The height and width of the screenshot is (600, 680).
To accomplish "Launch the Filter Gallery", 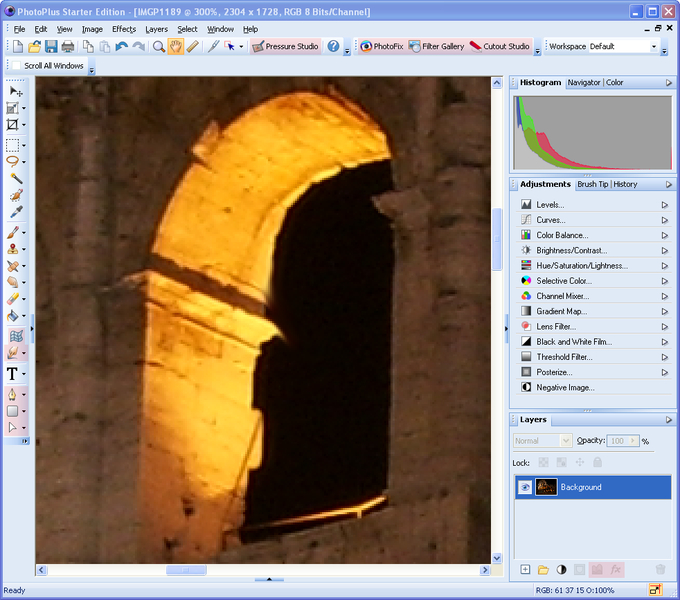I will (x=436, y=47).
